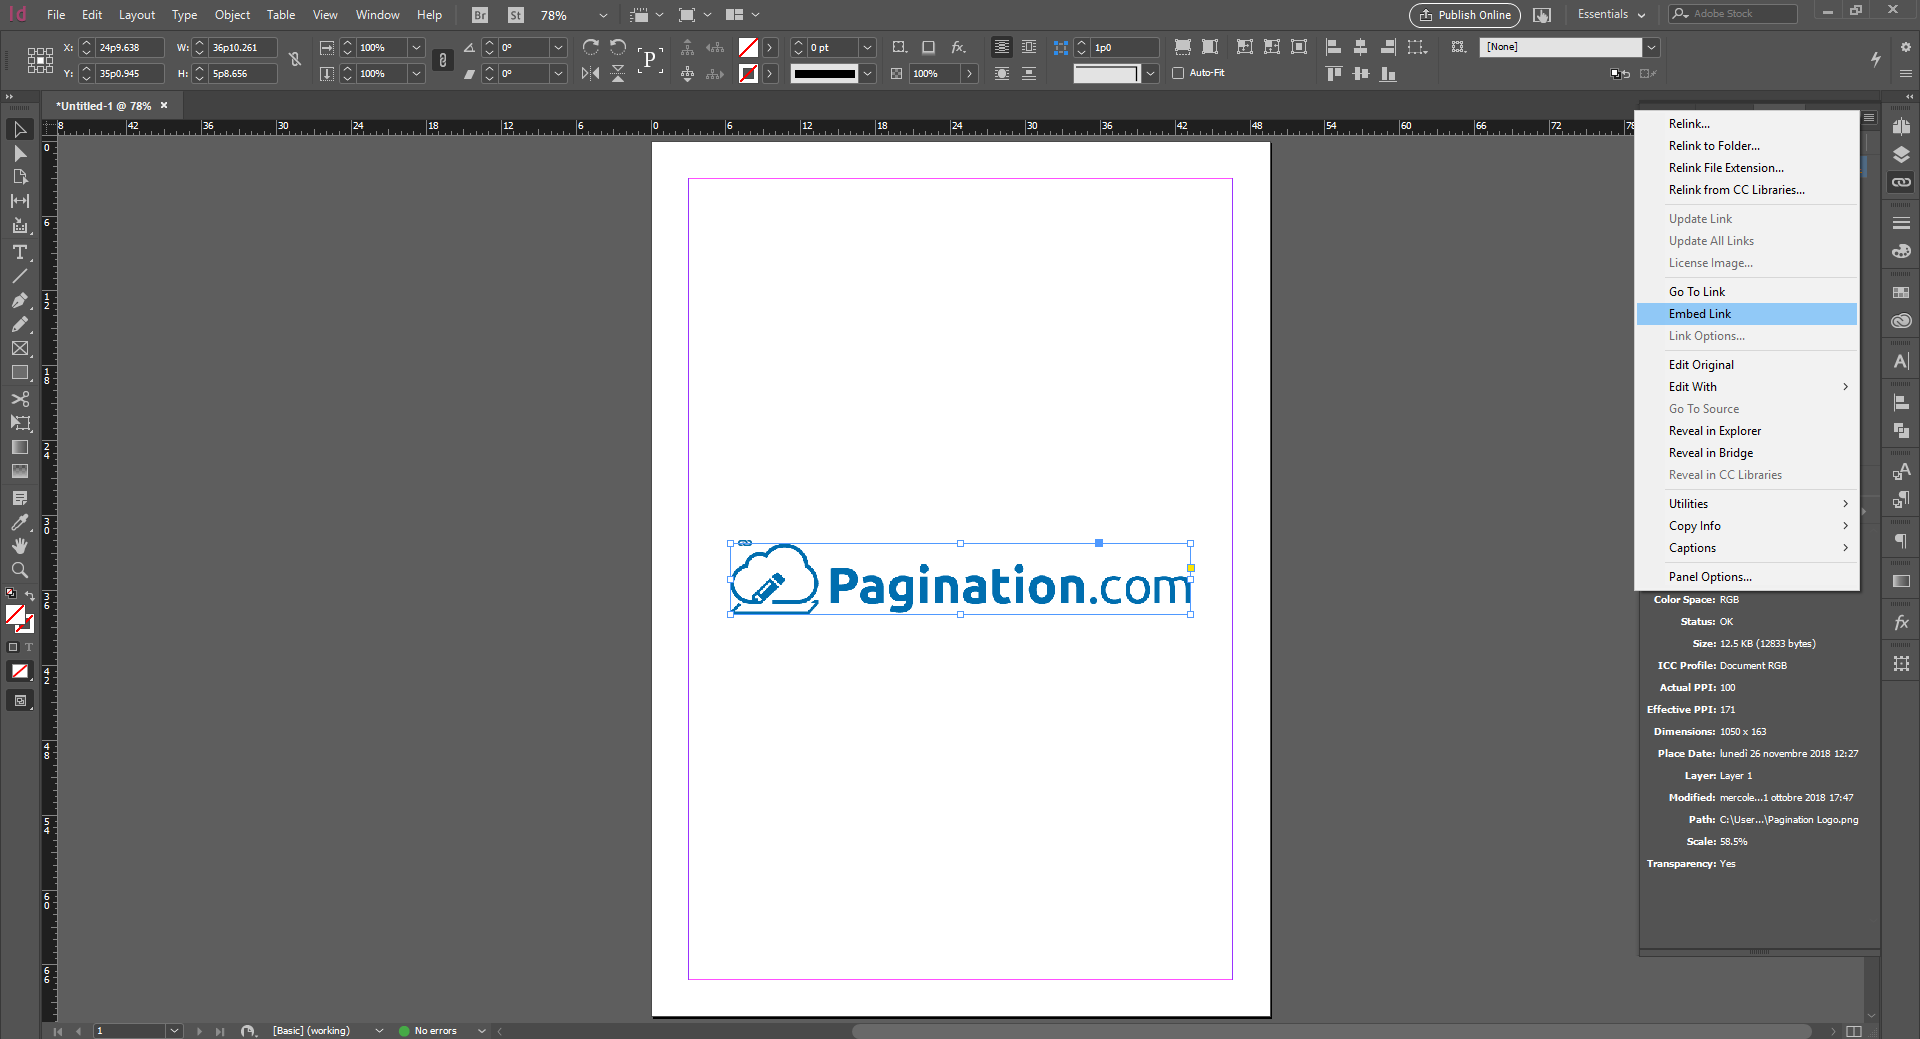Image resolution: width=1920 pixels, height=1039 pixels.
Task: Select the Hand tool
Action: [x=19, y=546]
